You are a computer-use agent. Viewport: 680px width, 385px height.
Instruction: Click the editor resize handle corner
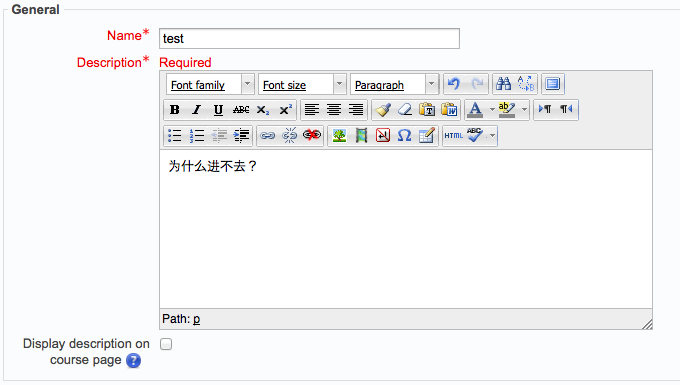(x=647, y=324)
